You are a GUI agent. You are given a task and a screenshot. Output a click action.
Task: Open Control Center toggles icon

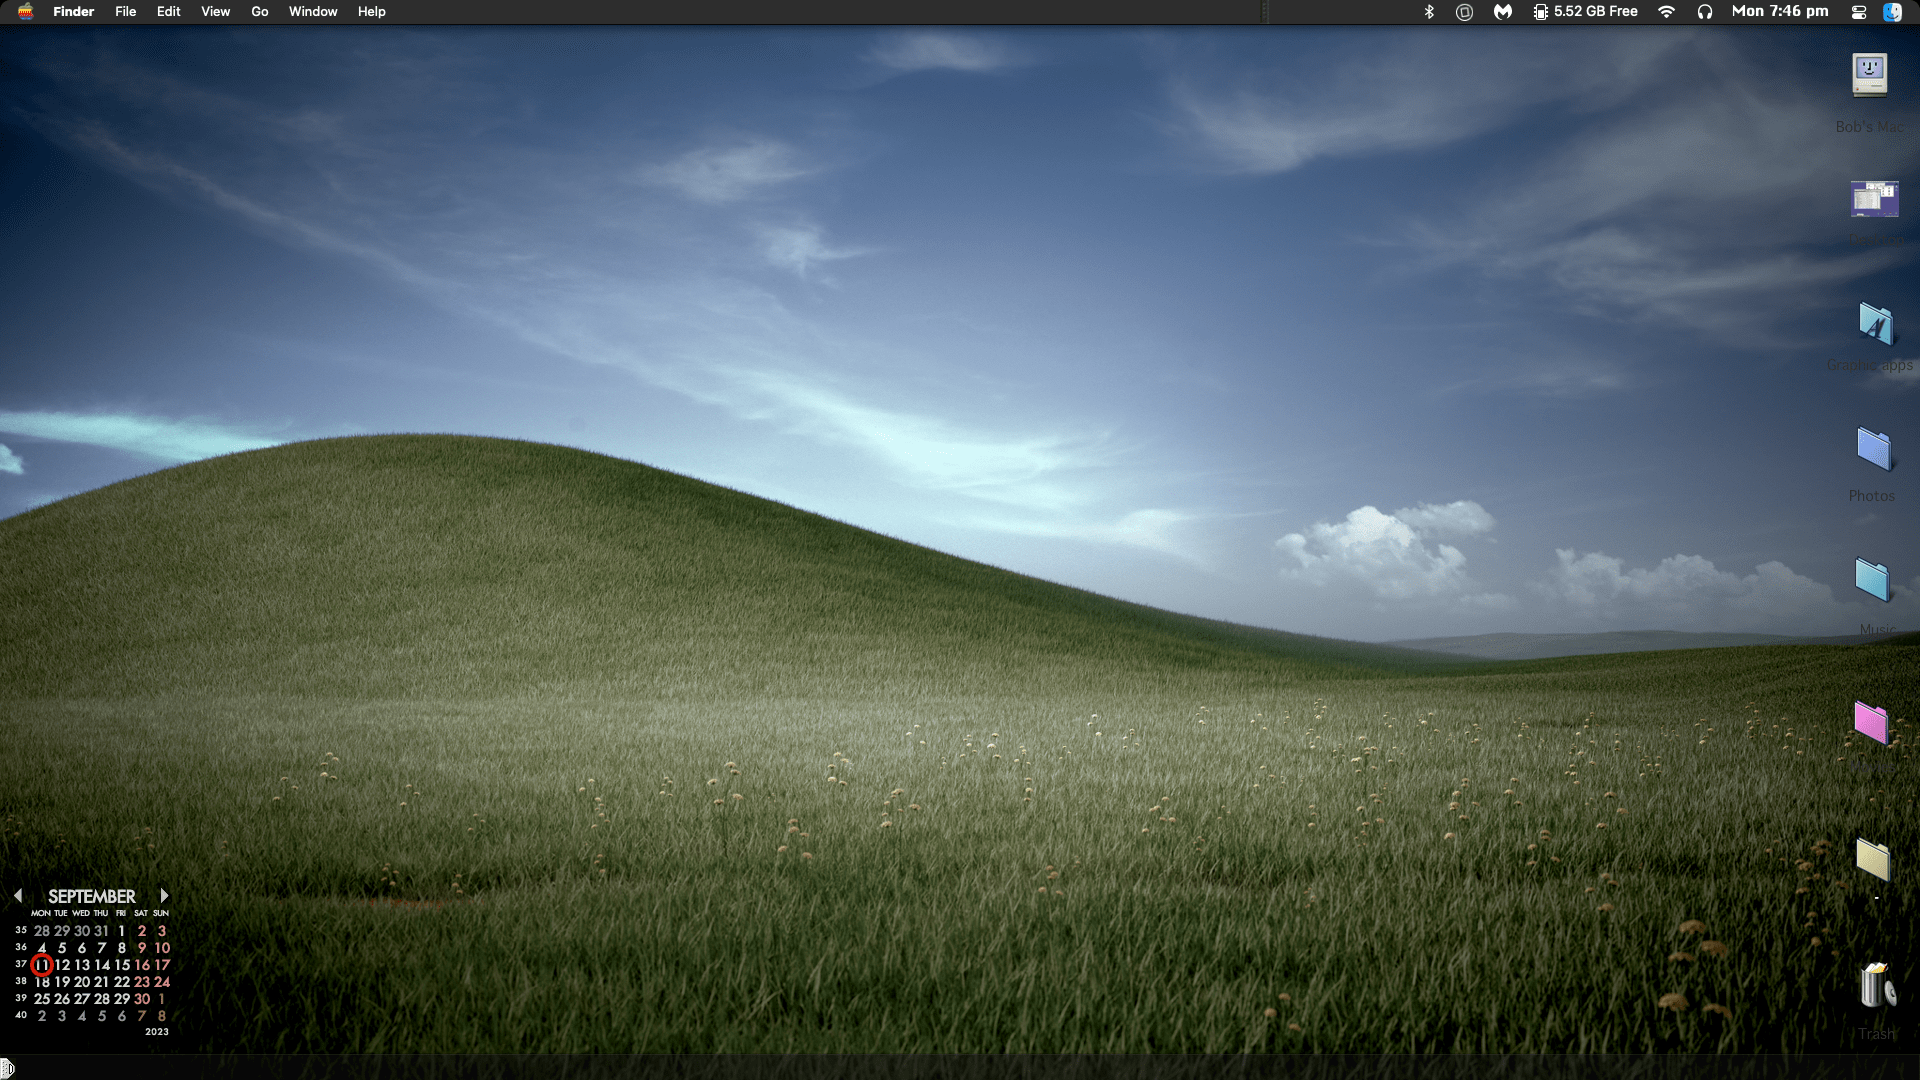point(1859,12)
